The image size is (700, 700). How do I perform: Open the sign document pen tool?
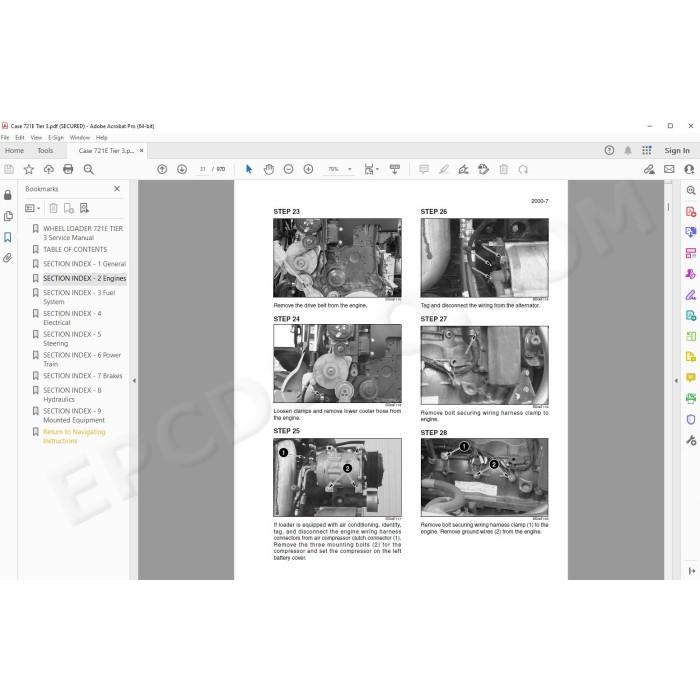463,169
